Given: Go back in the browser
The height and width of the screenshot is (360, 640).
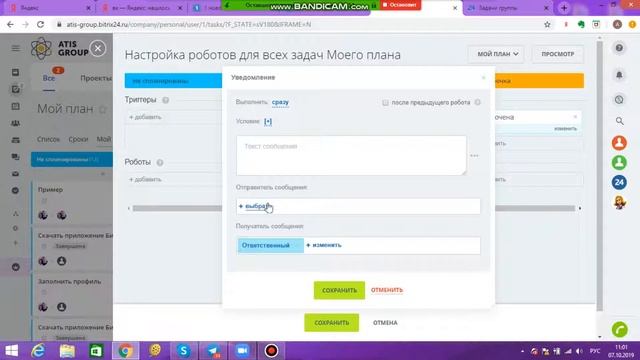Looking at the screenshot, I should pyautogui.click(x=10, y=24).
